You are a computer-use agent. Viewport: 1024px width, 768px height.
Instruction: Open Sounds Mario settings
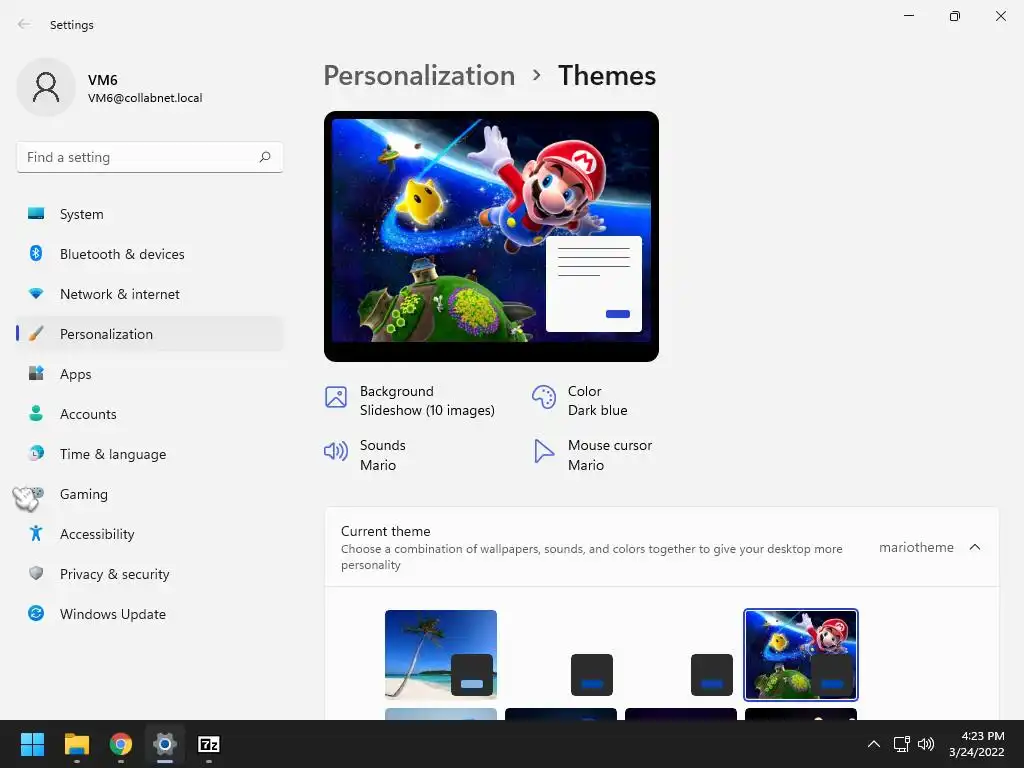pyautogui.click(x=365, y=455)
